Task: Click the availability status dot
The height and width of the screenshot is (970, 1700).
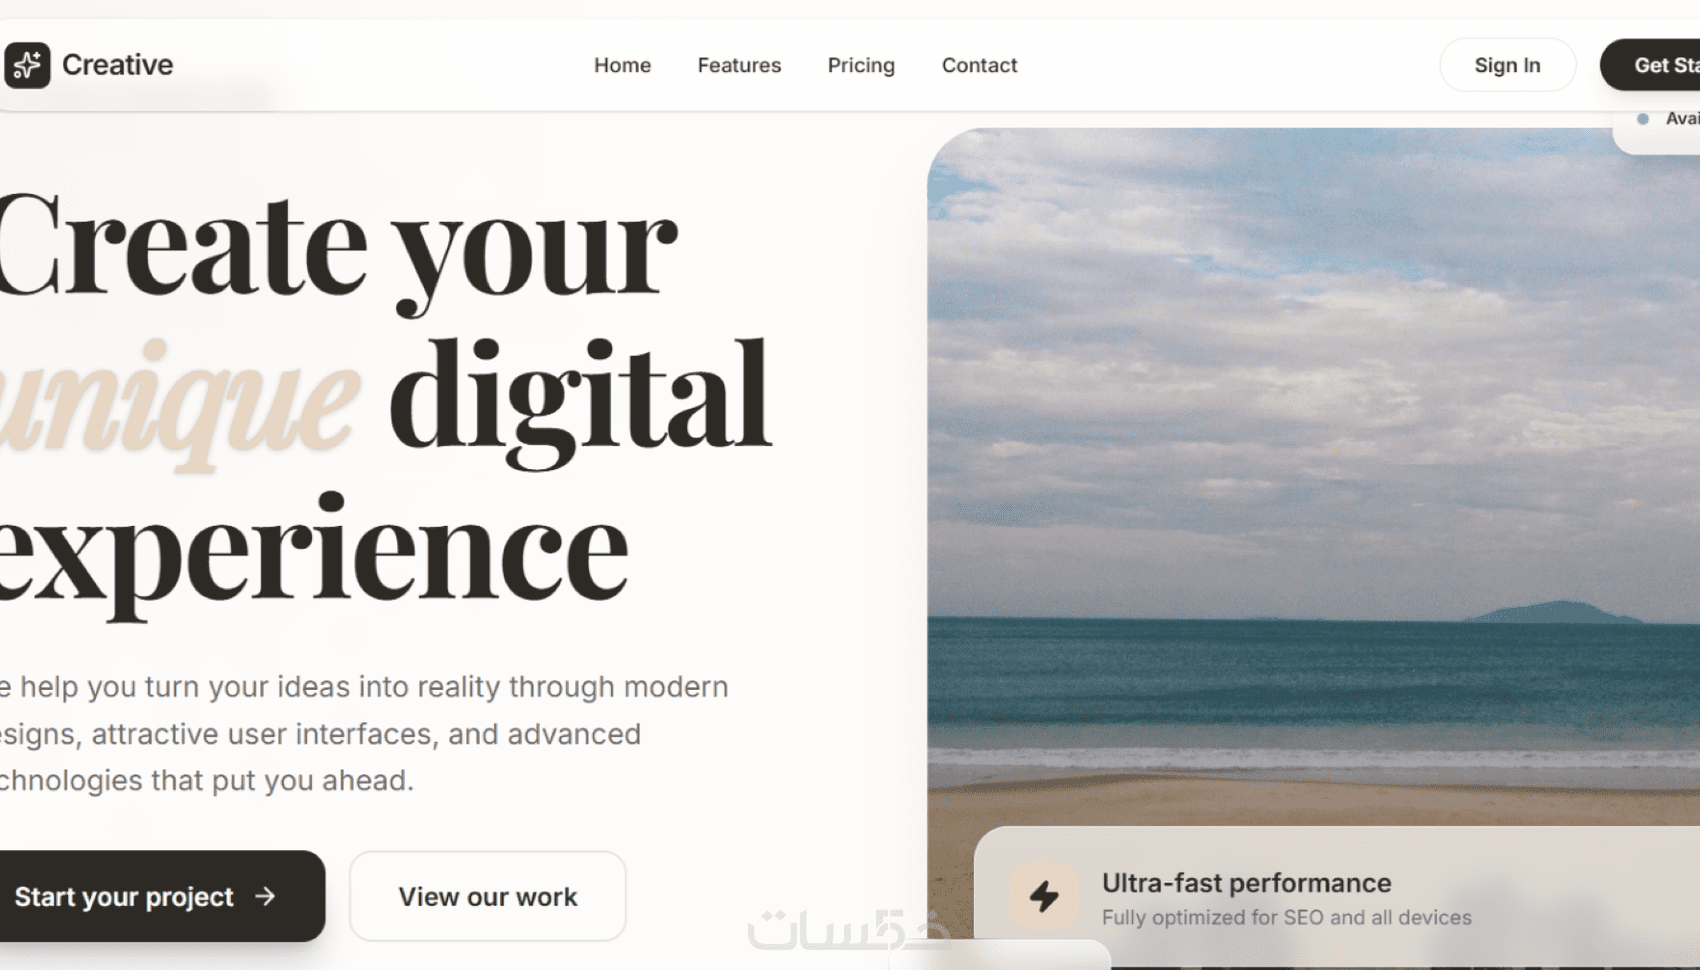Action: 1642,119
